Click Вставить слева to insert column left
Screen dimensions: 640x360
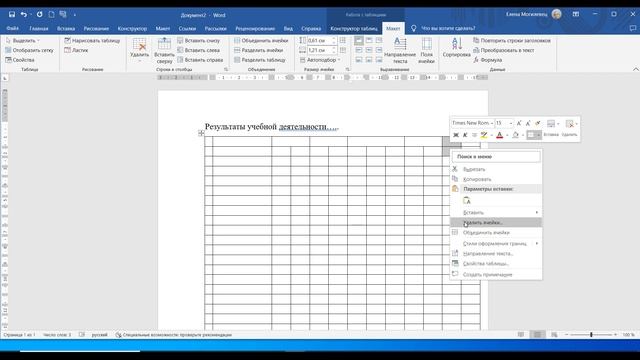pos(198,50)
